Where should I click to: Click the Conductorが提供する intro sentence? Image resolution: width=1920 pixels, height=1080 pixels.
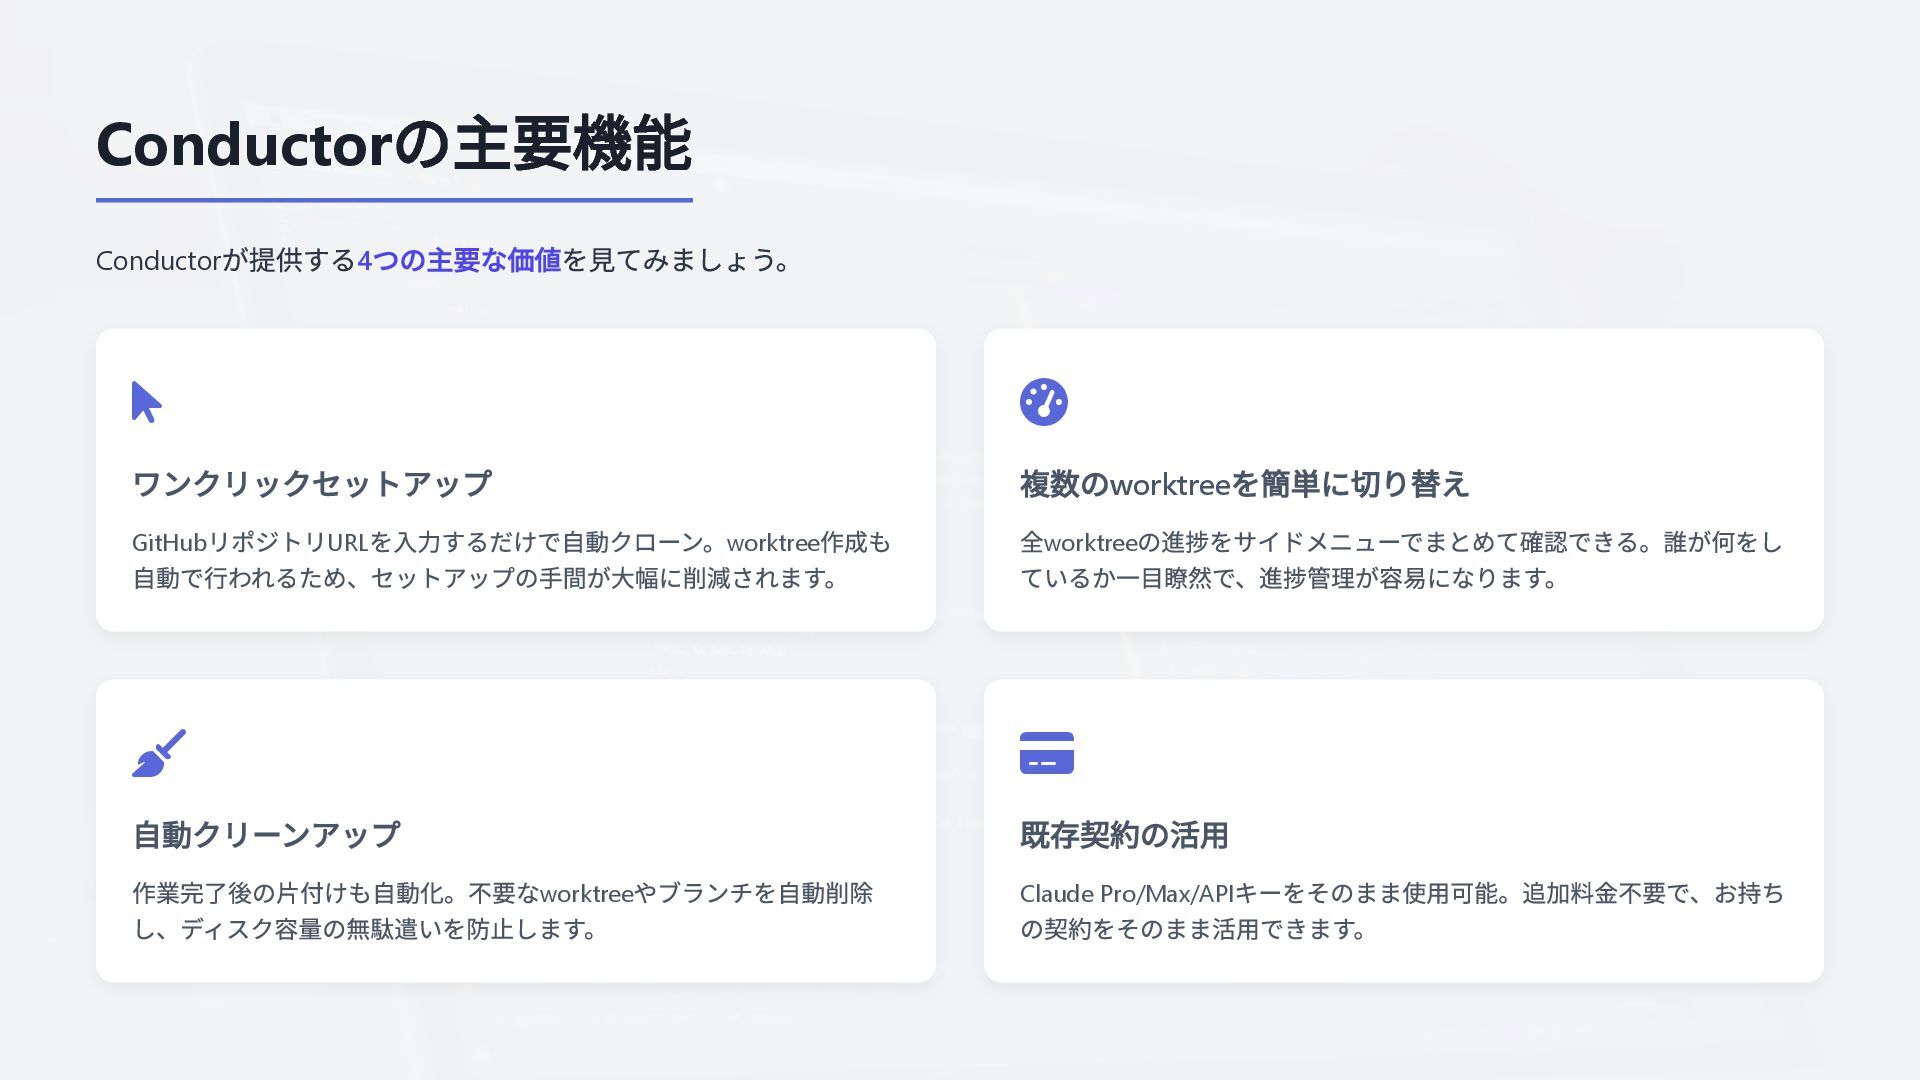[x=225, y=261]
